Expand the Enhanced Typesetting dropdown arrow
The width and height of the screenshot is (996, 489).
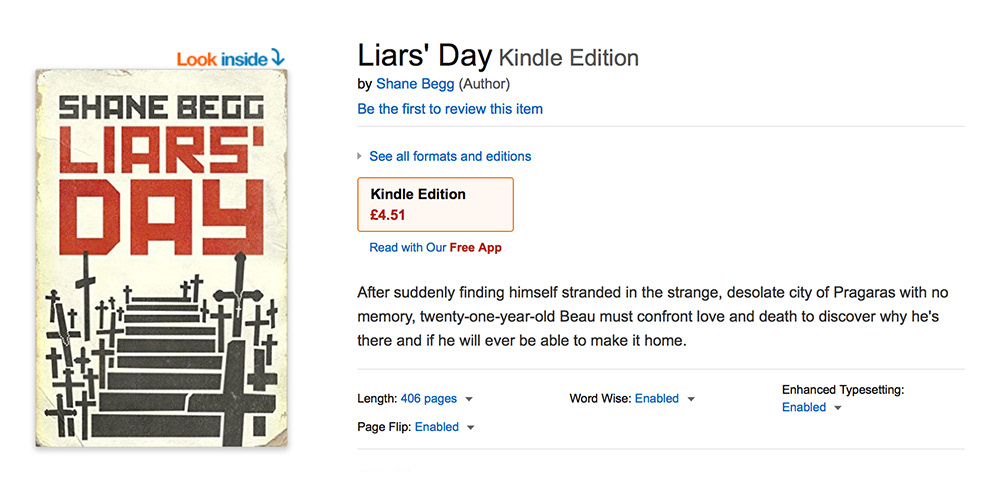838,408
